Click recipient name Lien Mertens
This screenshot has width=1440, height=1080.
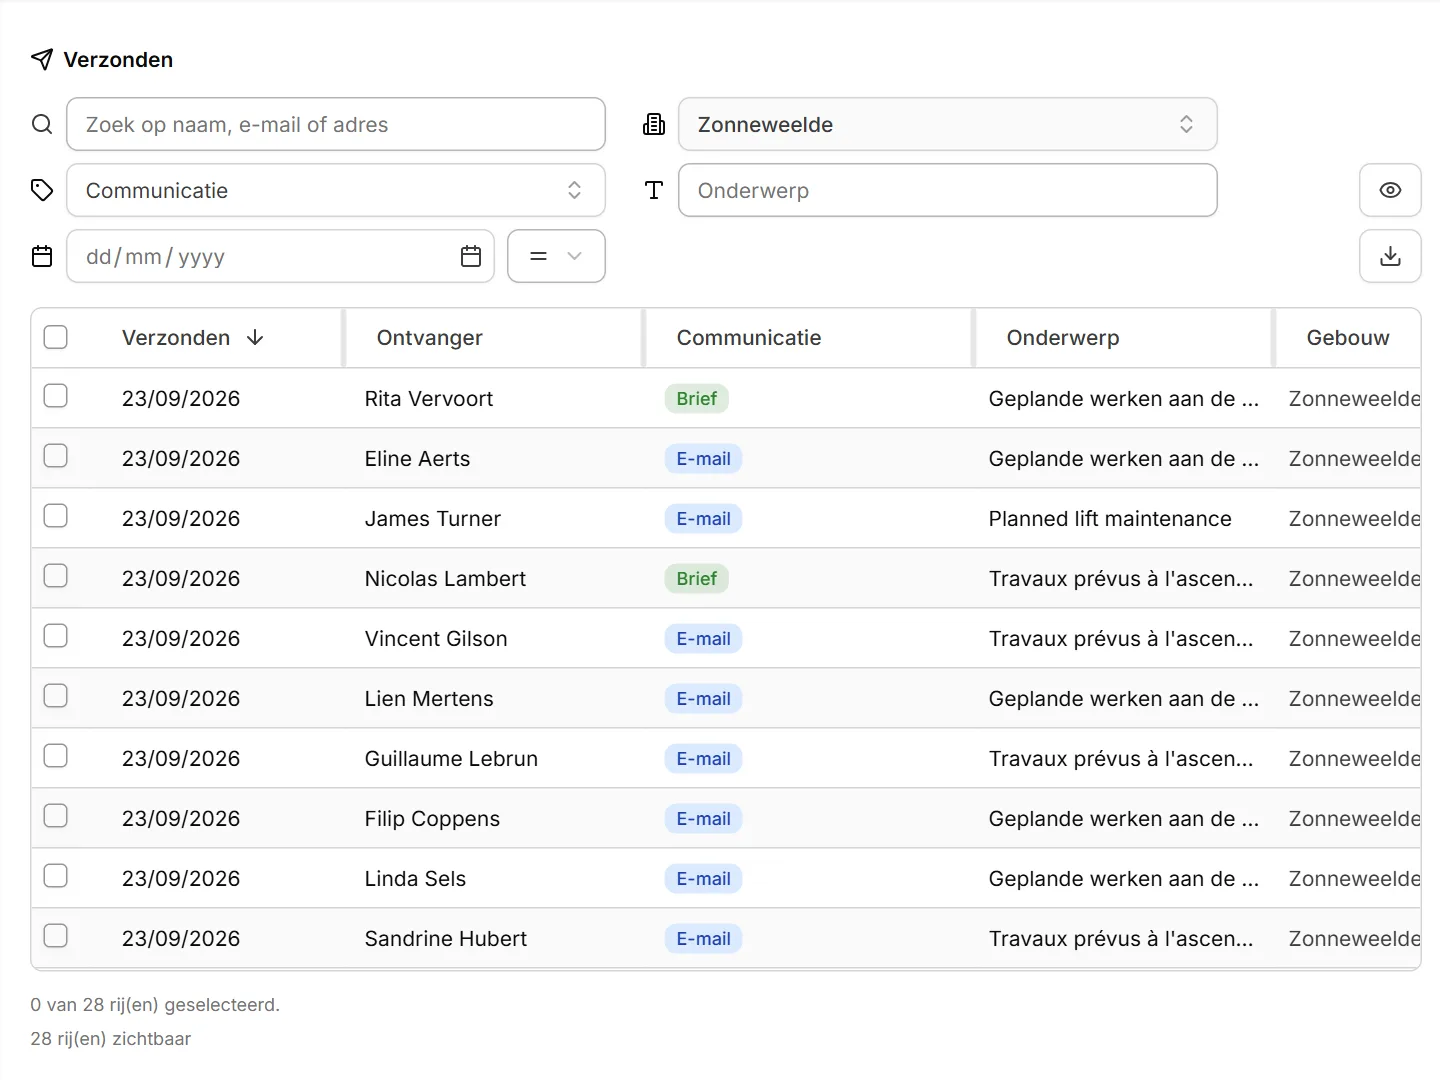429,699
